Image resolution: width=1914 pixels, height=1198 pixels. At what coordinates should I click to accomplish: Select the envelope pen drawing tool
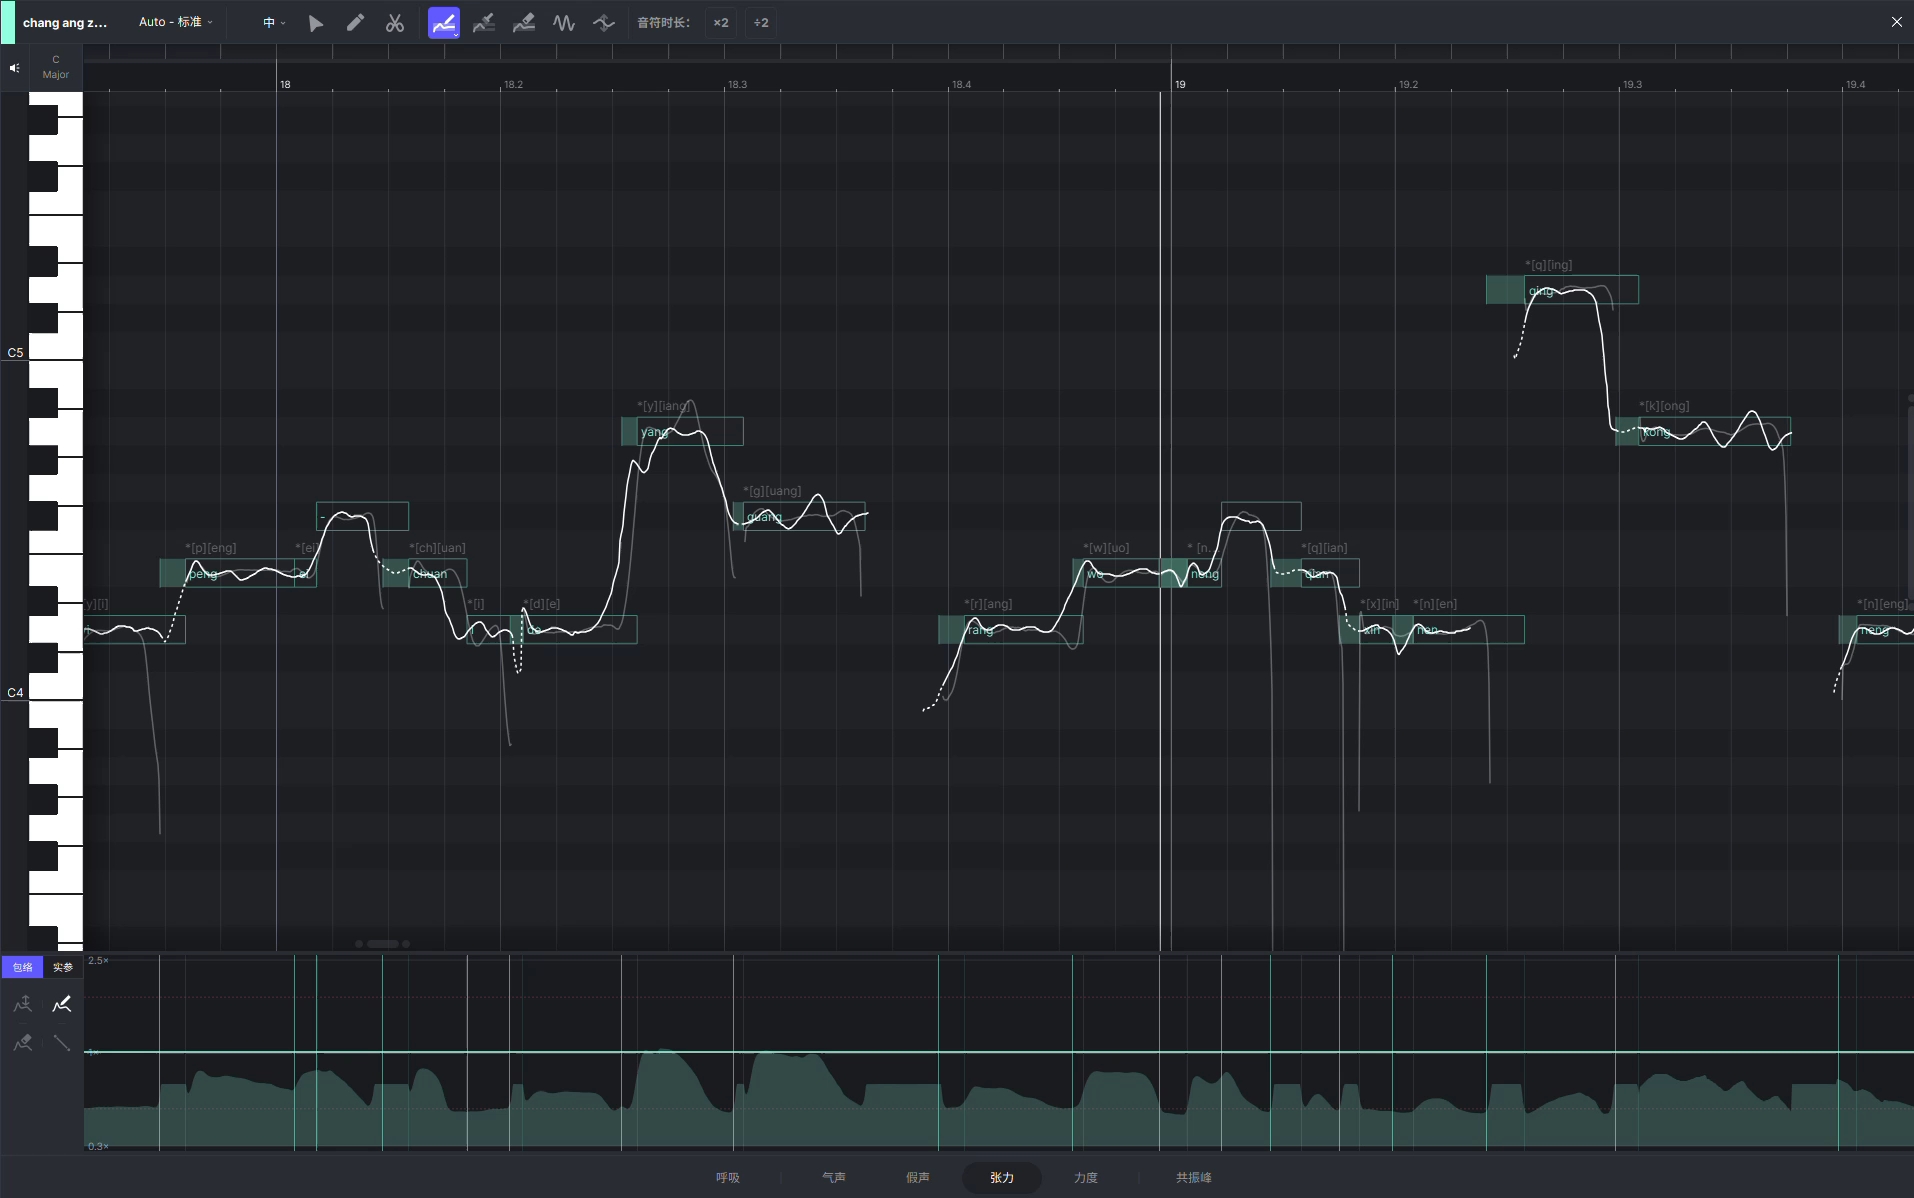62,1004
